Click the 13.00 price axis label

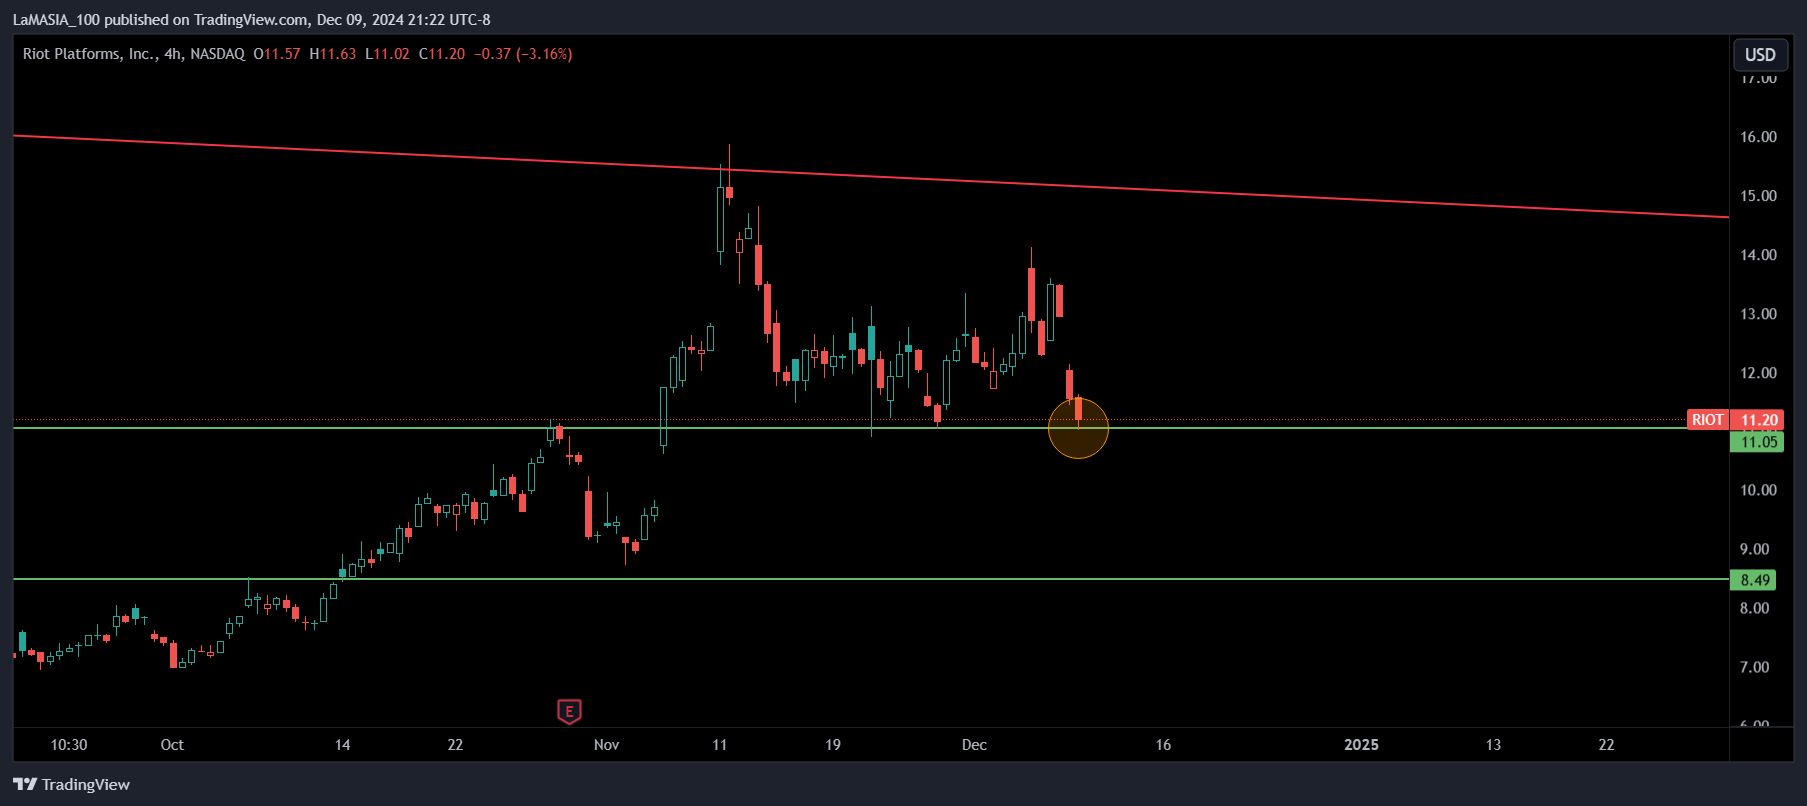1758,314
